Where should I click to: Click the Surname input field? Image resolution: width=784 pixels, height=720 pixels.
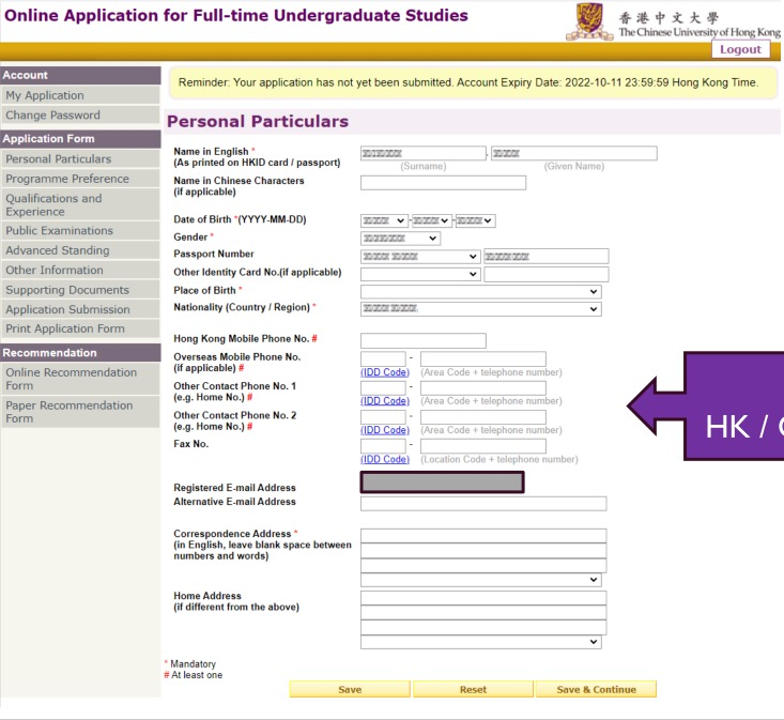coord(423,153)
